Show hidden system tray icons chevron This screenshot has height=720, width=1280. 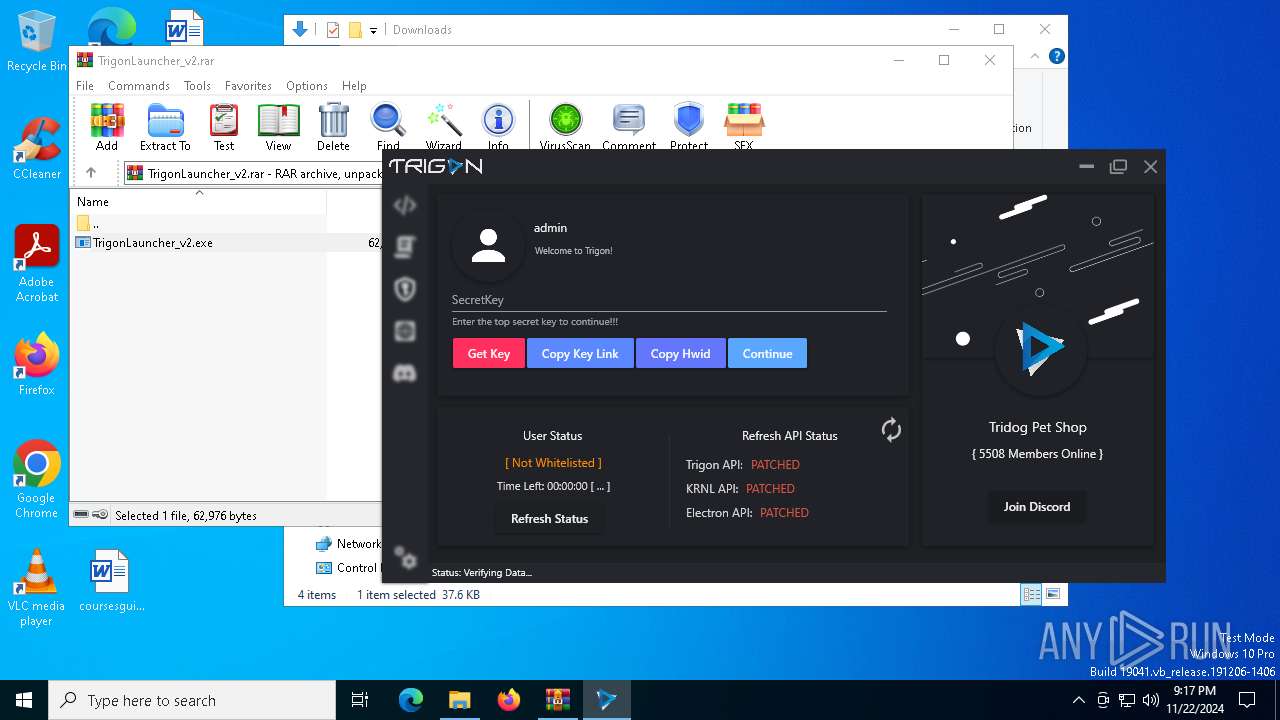pyautogui.click(x=1078, y=700)
